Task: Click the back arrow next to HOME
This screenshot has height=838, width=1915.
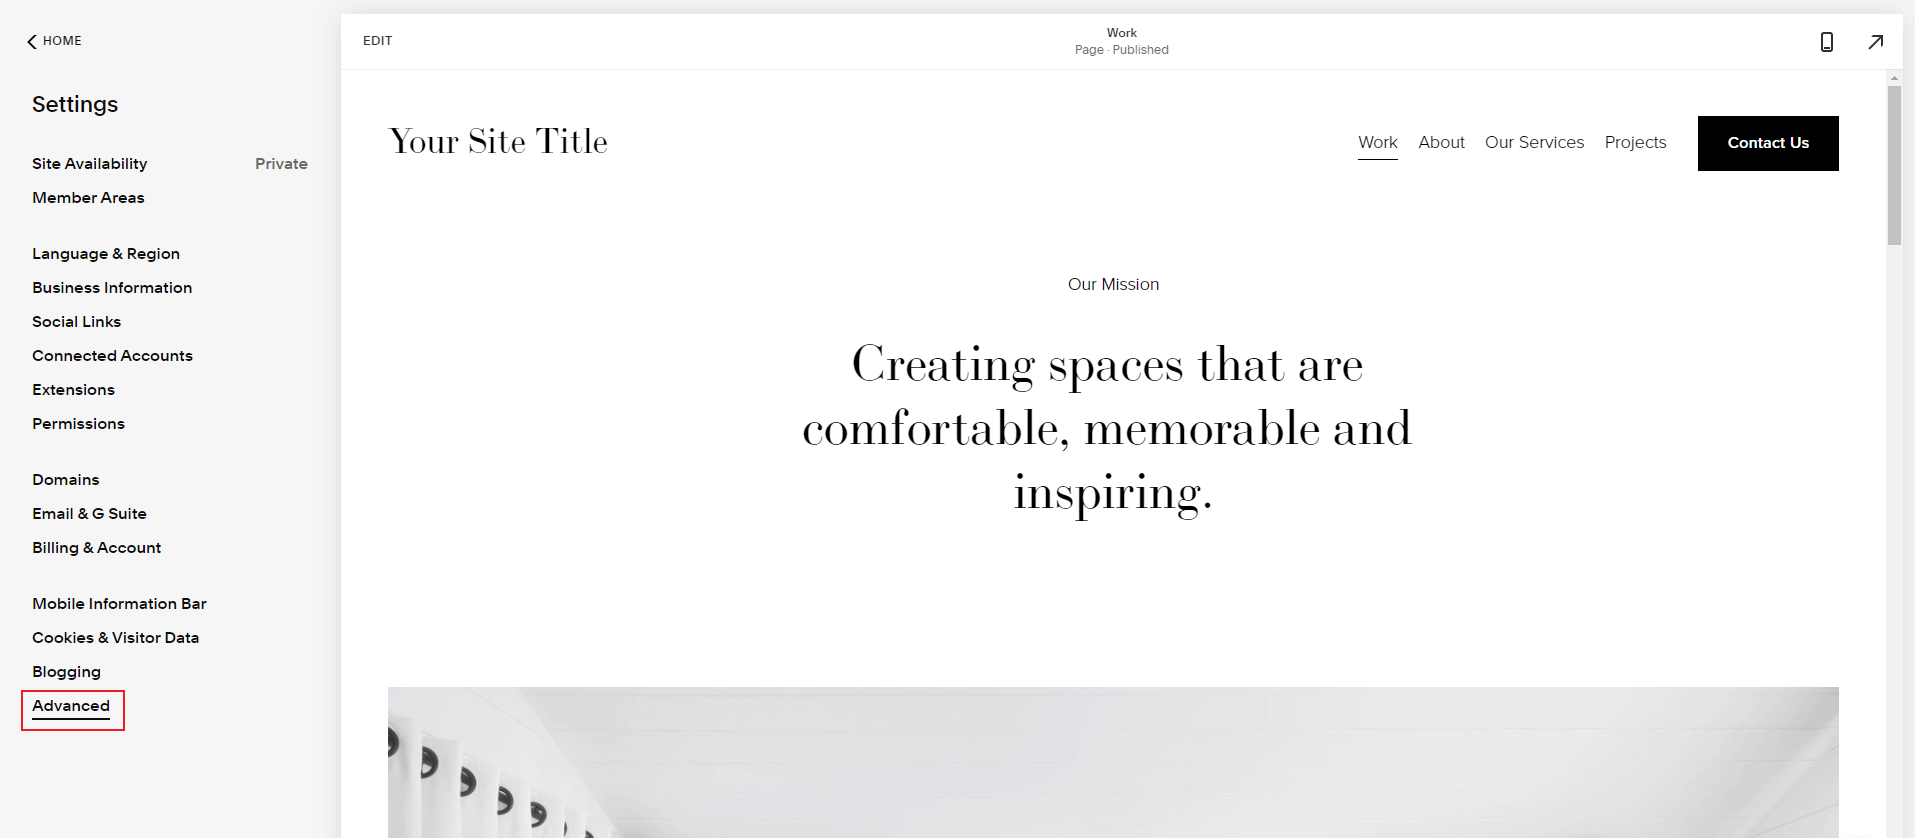Action: pyautogui.click(x=32, y=41)
